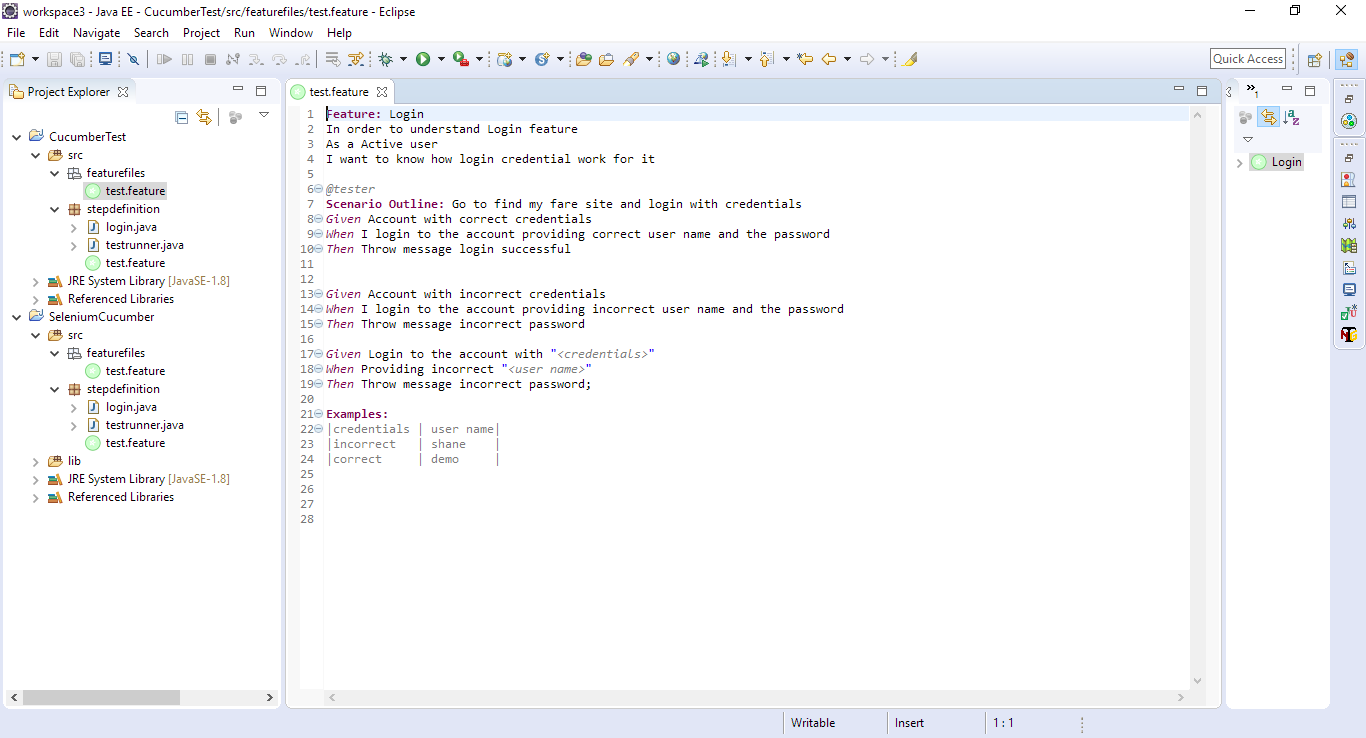The image size is (1366, 738).
Task: Click the Save toolbar icon
Action: [x=54, y=58]
